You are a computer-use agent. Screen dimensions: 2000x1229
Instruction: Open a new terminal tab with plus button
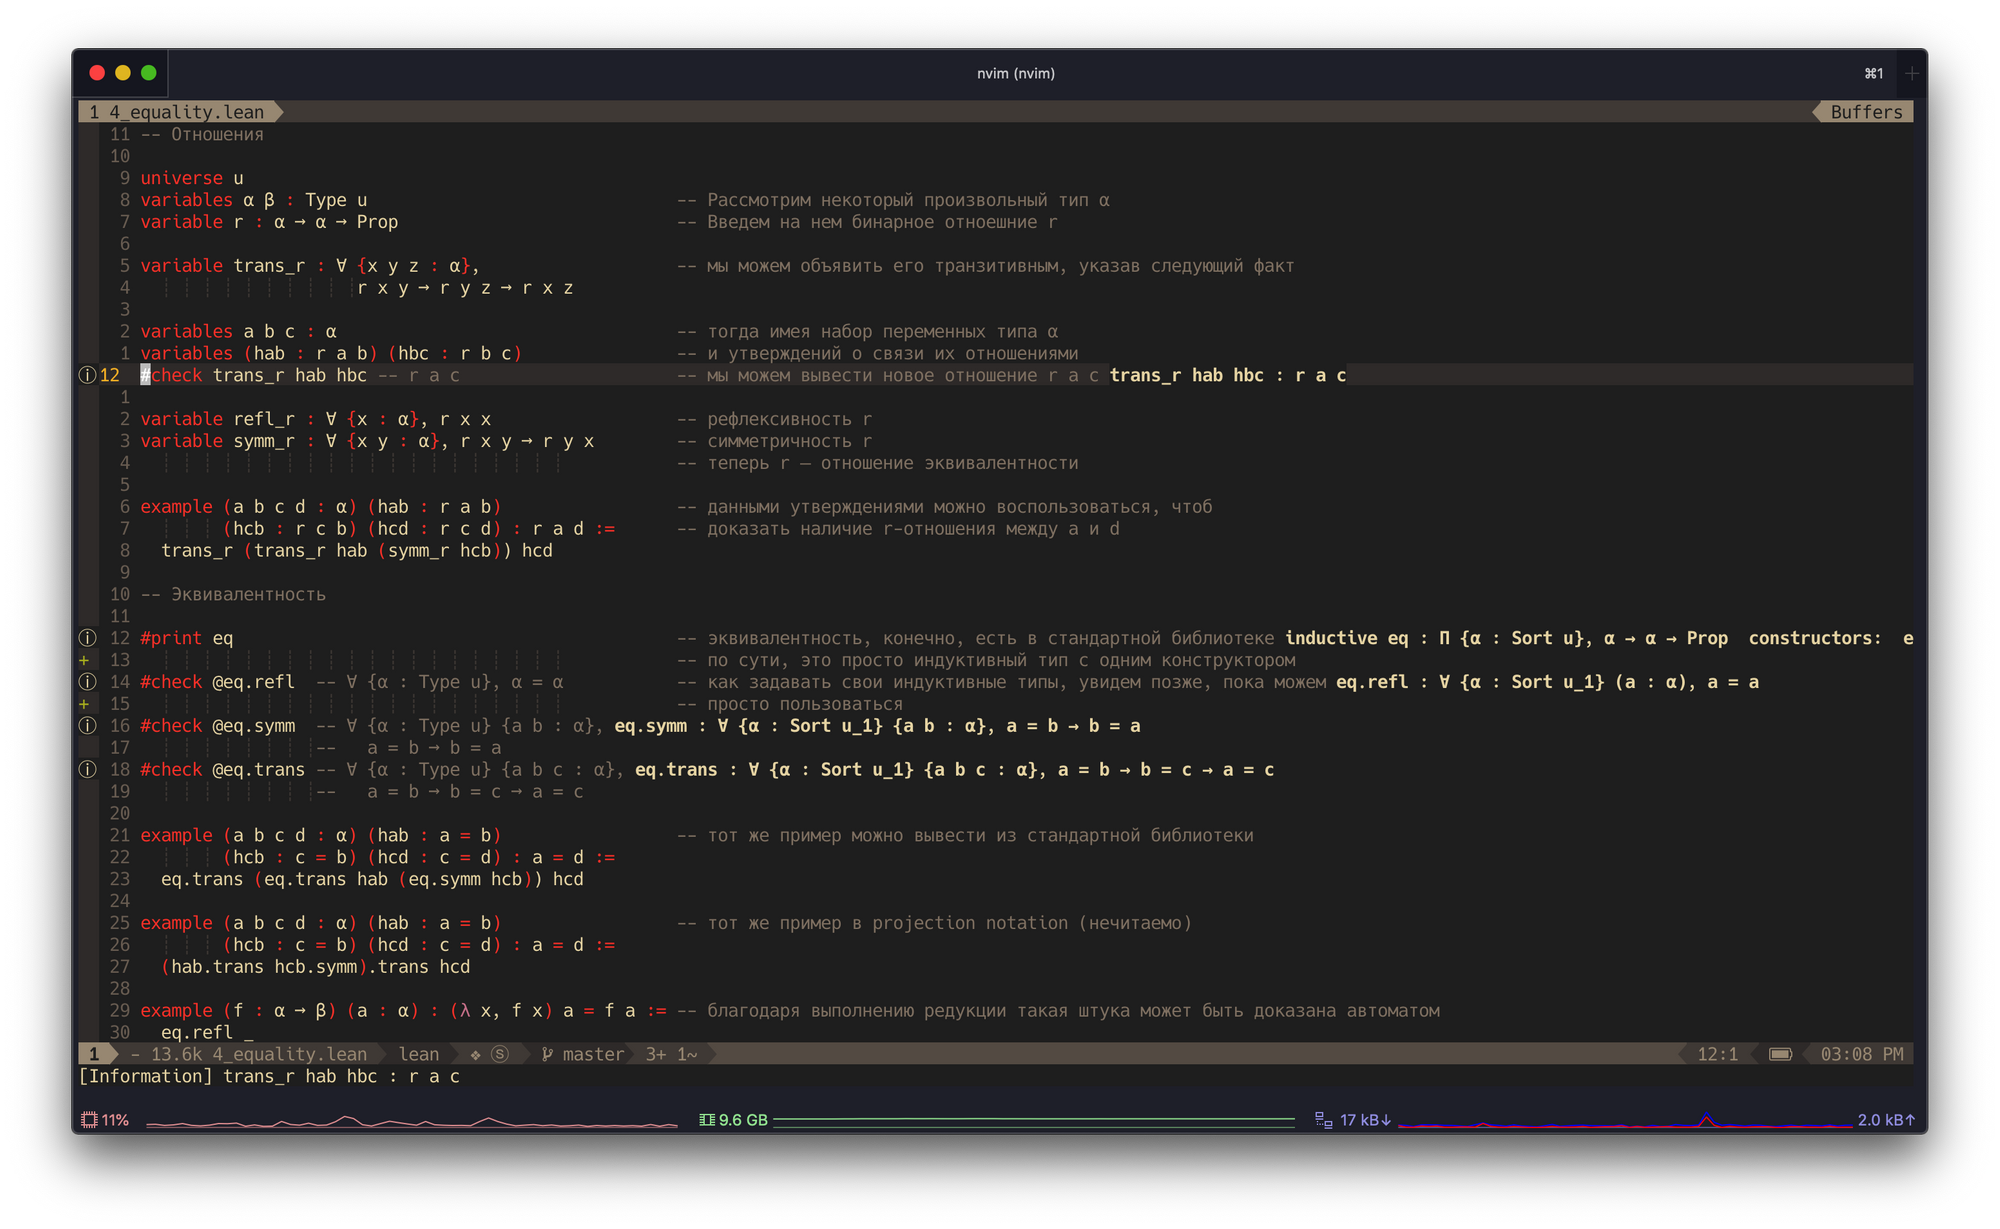pos(1911,73)
